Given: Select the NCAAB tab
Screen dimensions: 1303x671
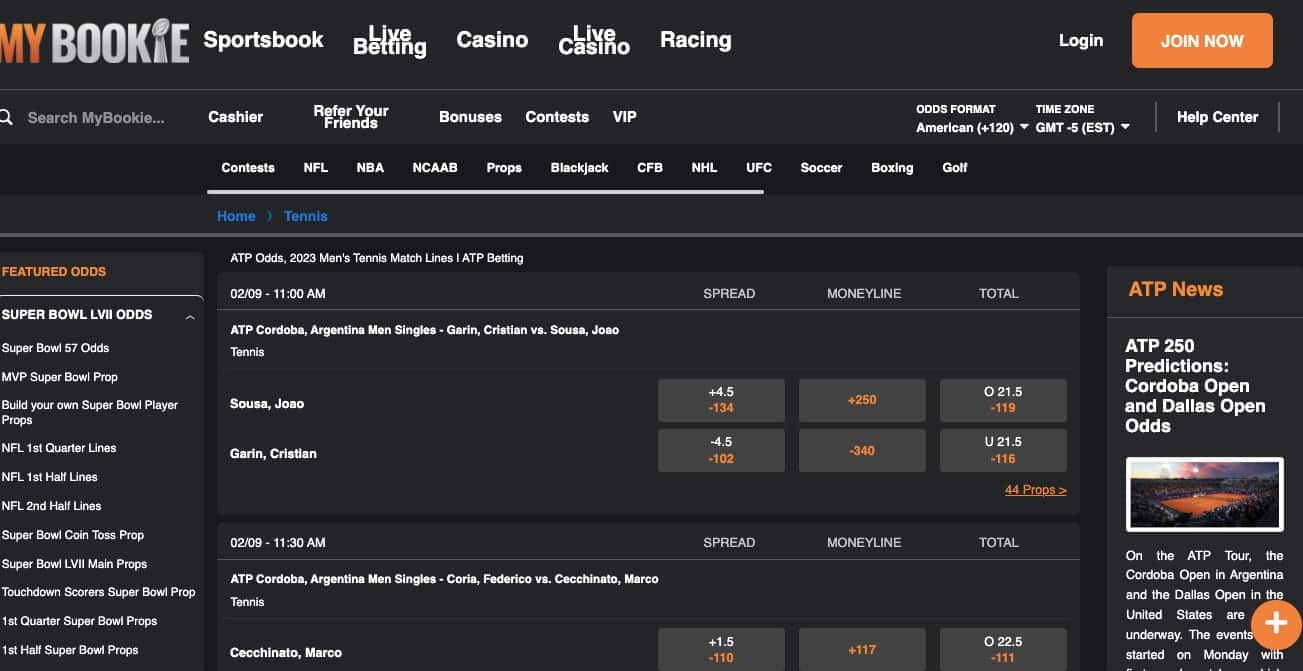Looking at the screenshot, I should coord(435,168).
